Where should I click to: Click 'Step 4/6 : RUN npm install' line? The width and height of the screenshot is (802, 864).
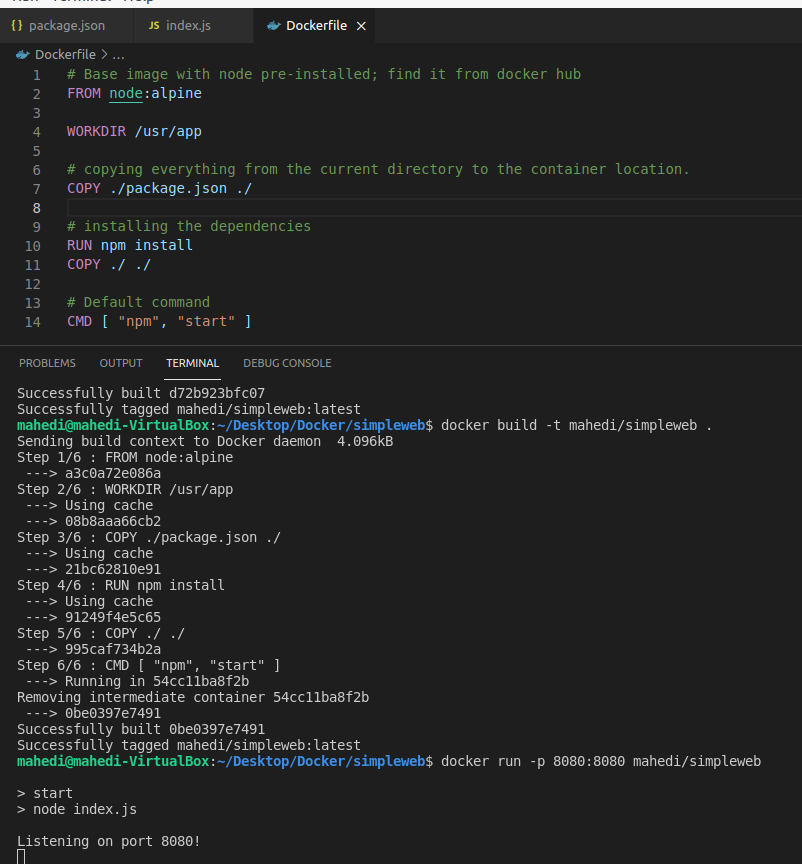click(121, 585)
